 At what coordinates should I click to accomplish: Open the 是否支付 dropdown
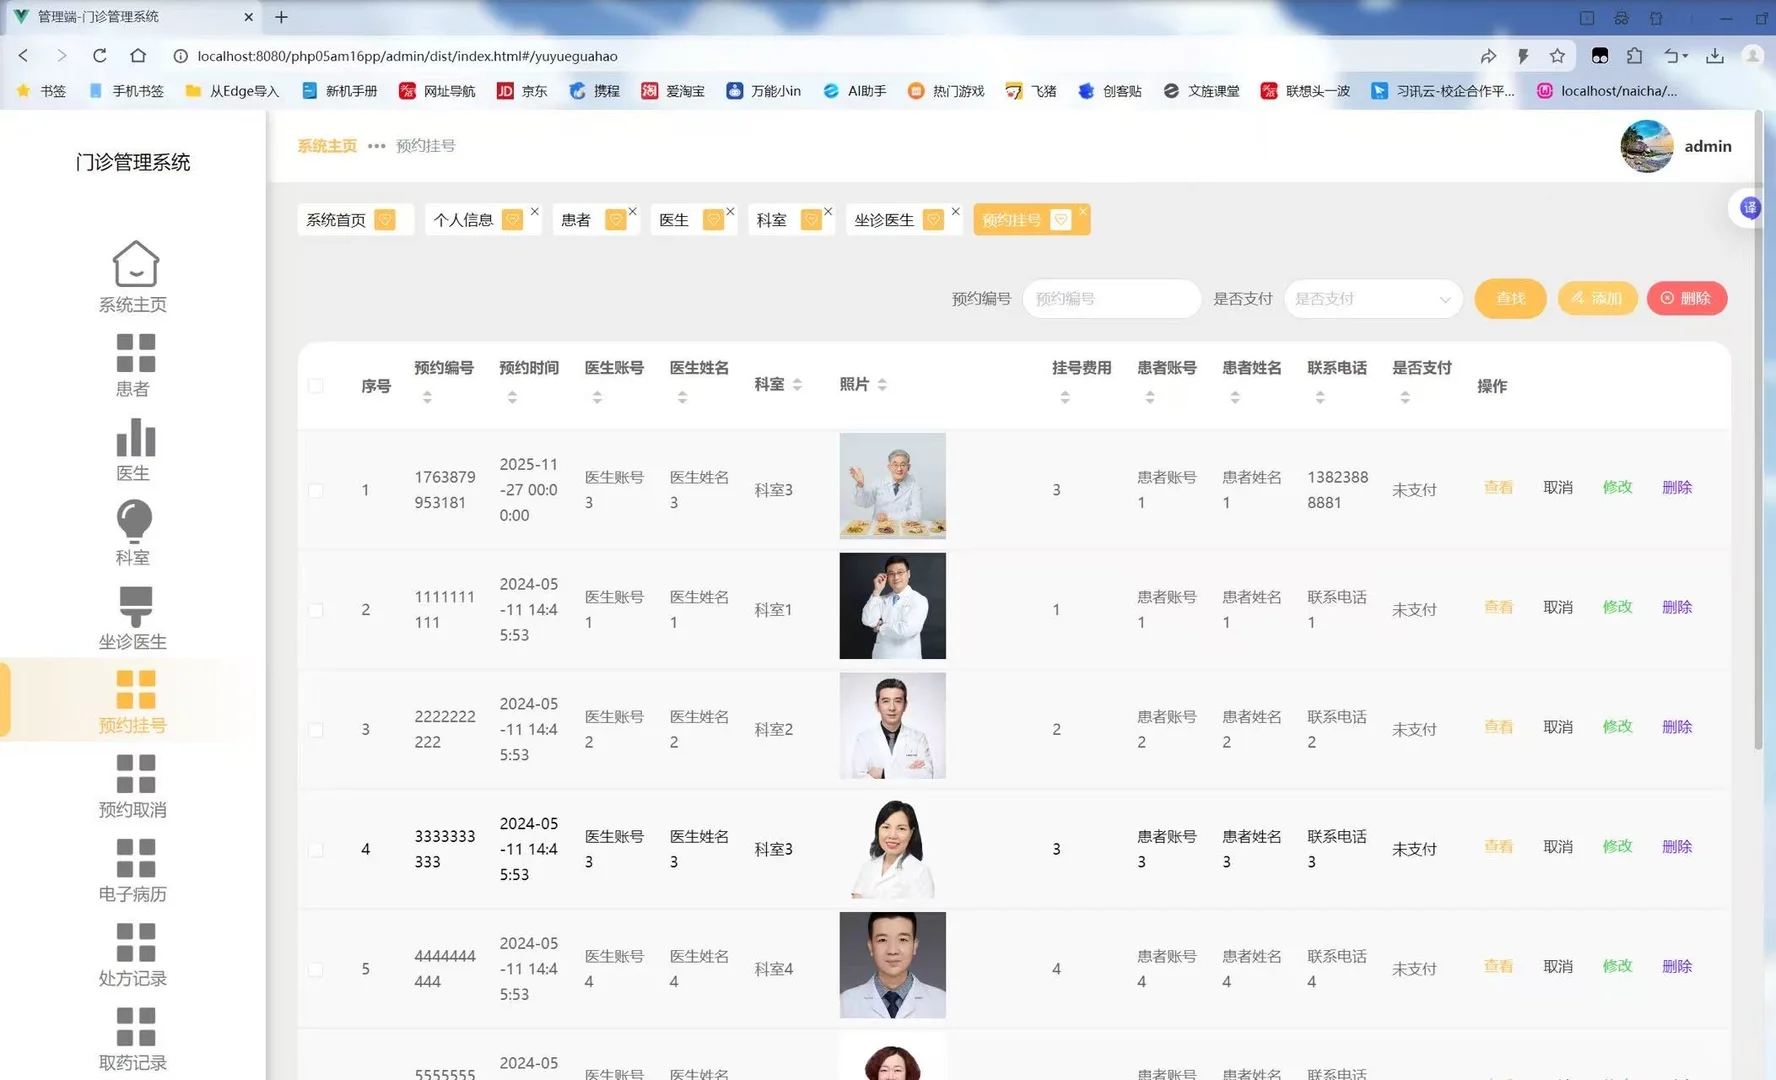pos(1372,298)
